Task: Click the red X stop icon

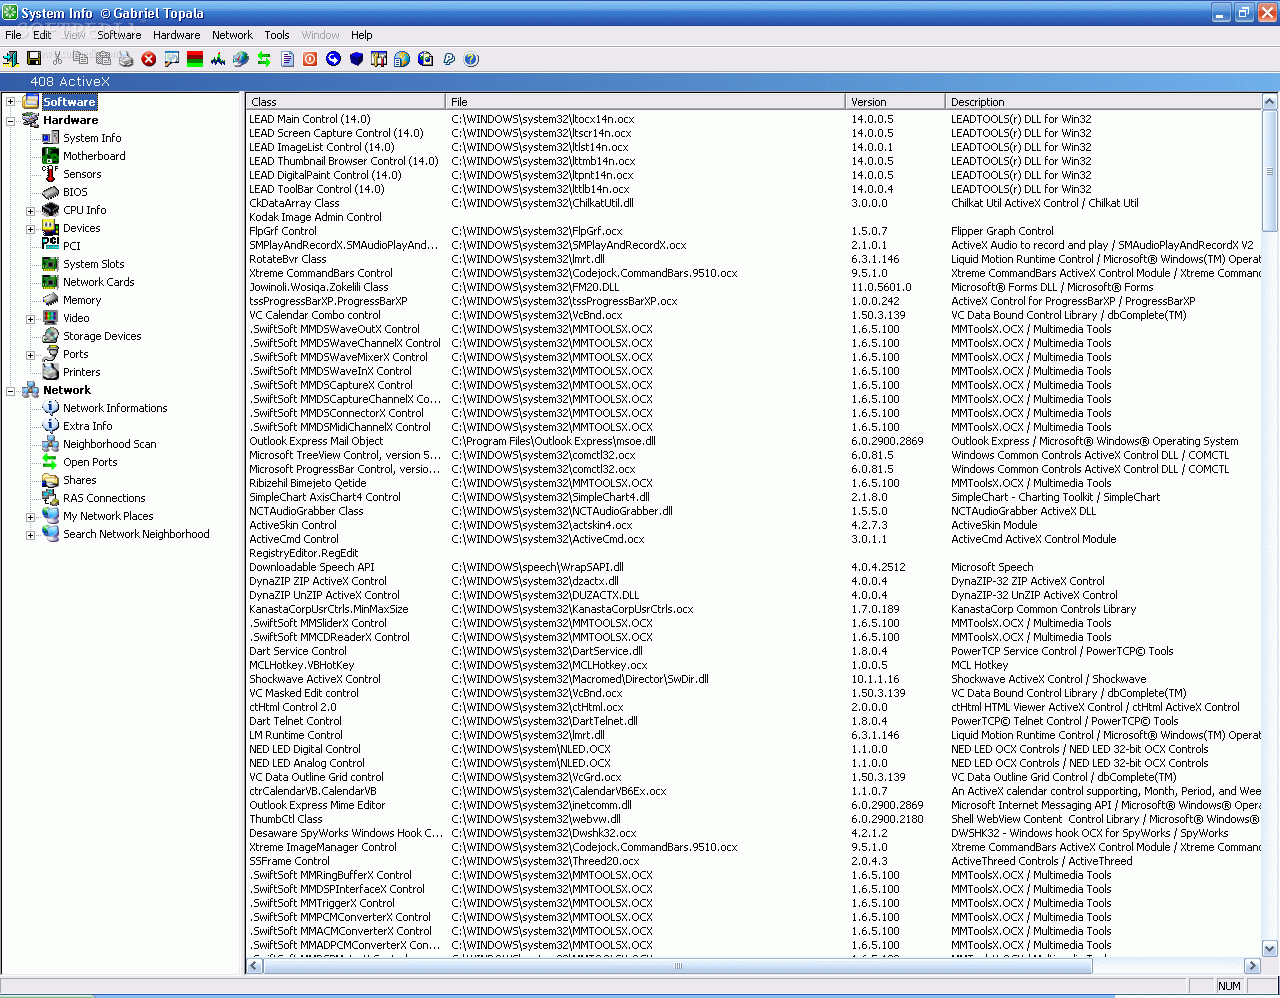Action: (149, 59)
